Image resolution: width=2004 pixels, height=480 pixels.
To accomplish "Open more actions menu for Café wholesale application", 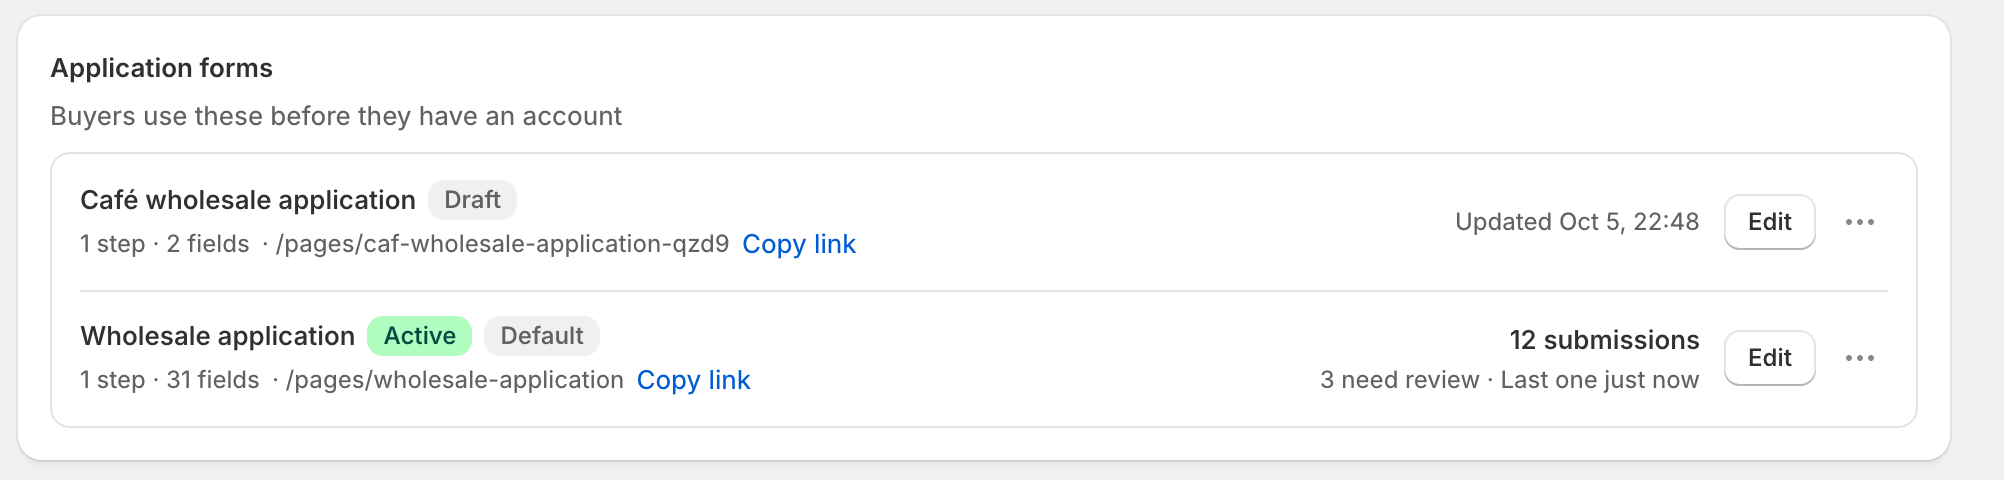I will click(1860, 222).
